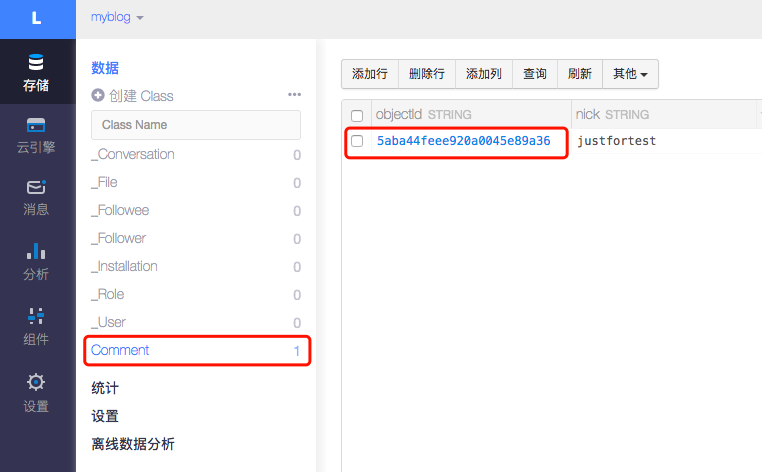Viewport: 762px width, 472px height.
Task: Click the LeanCloud L logo
Action: (36, 19)
